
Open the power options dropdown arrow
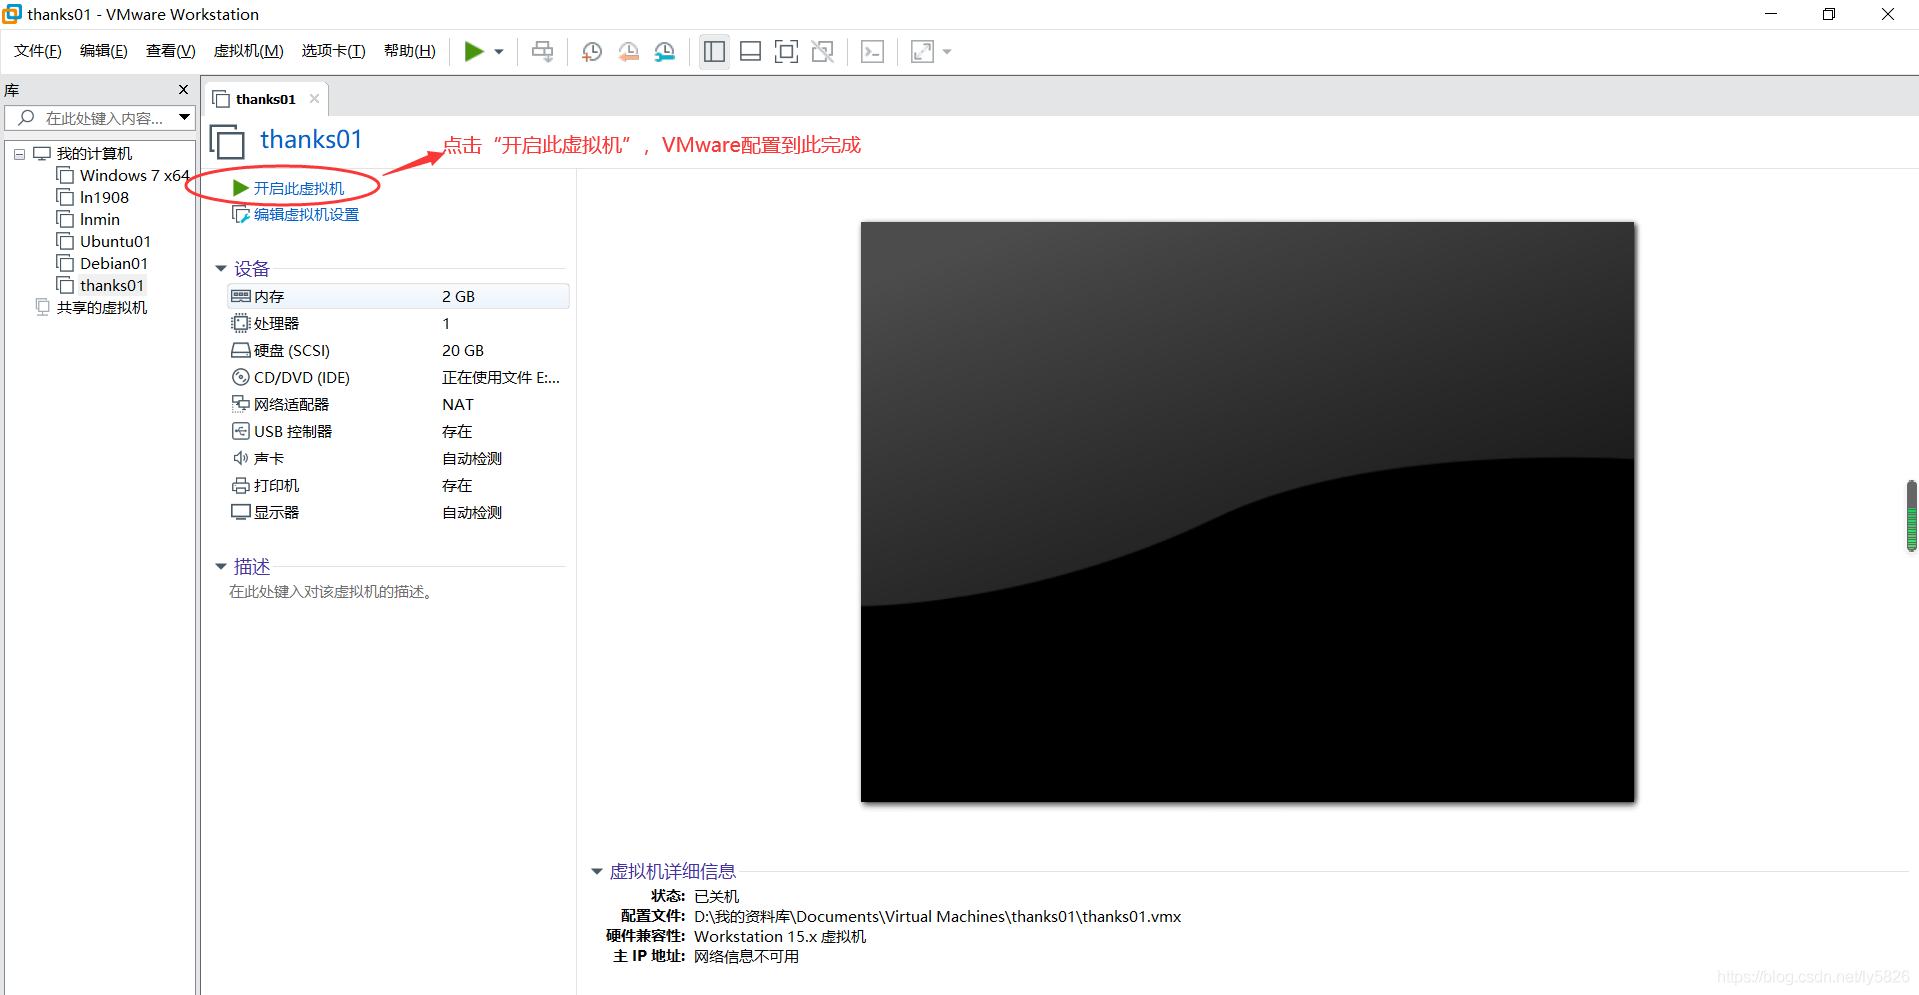pos(498,52)
